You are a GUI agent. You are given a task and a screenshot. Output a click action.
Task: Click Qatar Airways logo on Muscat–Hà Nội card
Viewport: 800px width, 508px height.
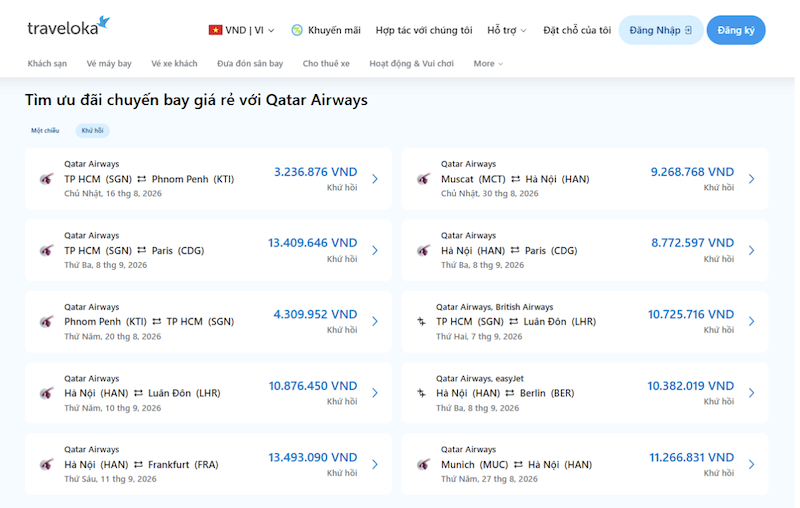(423, 179)
